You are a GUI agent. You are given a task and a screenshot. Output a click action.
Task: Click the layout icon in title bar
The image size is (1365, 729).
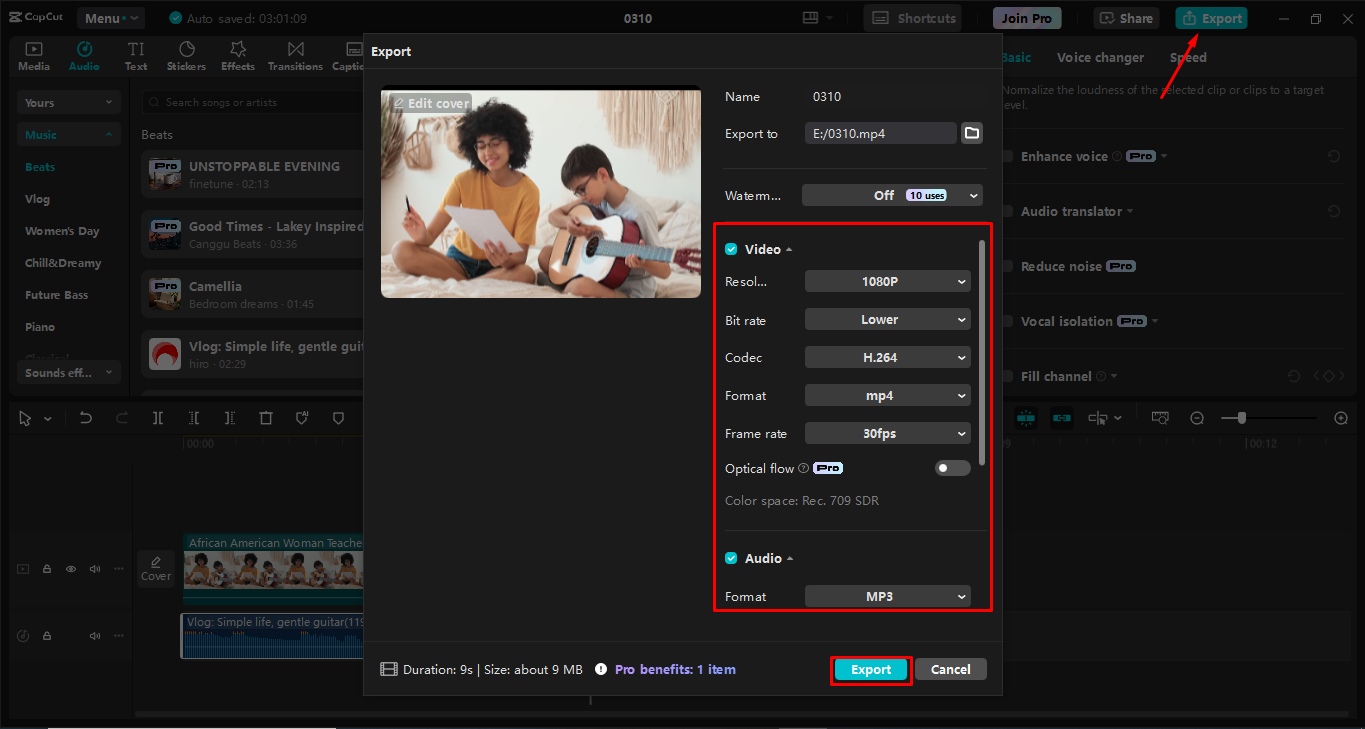[810, 18]
